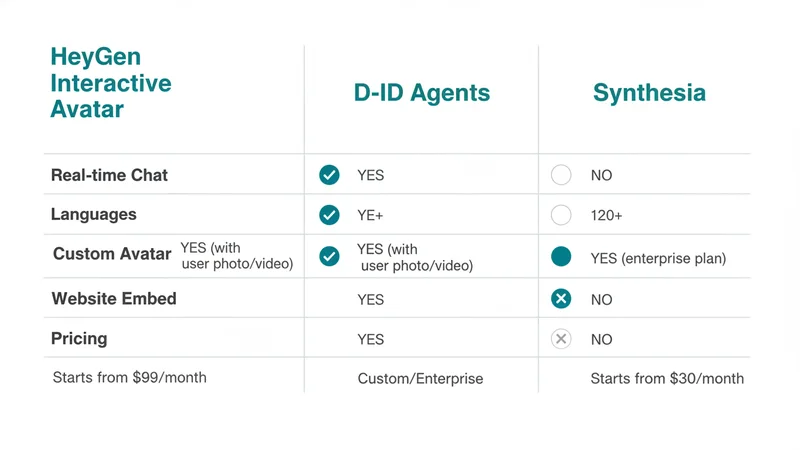800x450 pixels.
Task: Click the D-ID Agents column header
Action: point(421,94)
